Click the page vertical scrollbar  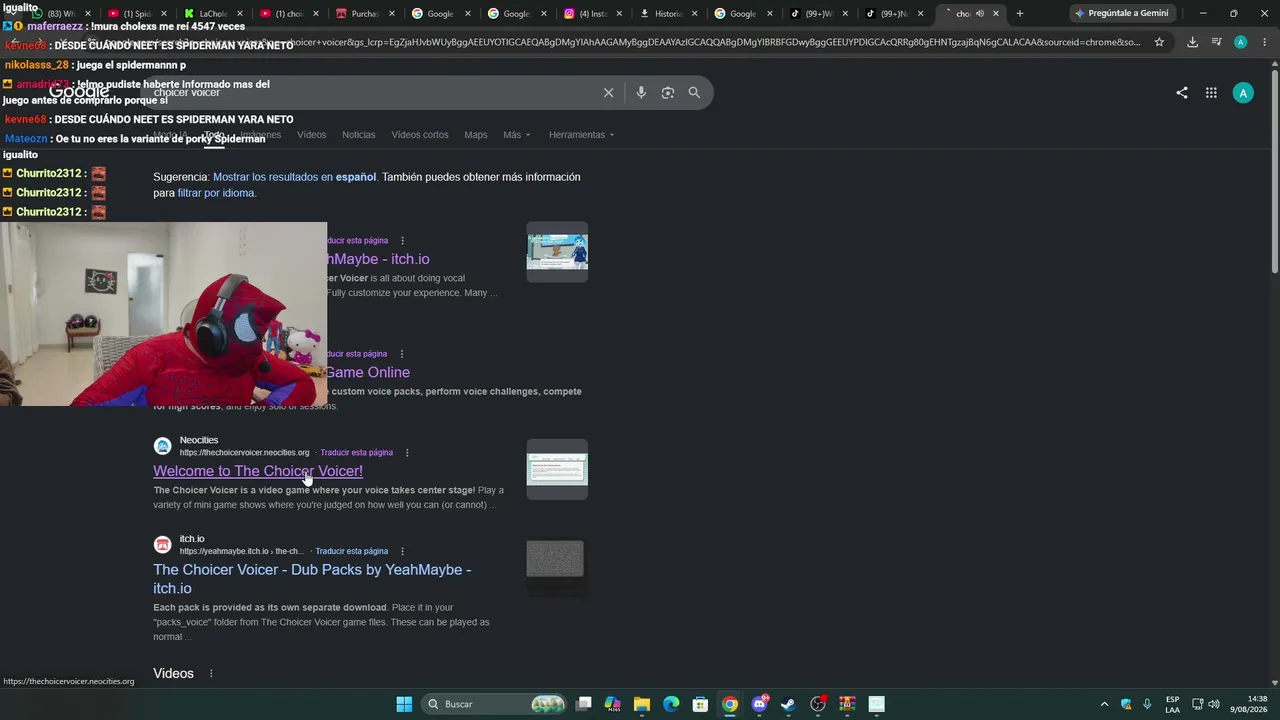coord(1275,170)
